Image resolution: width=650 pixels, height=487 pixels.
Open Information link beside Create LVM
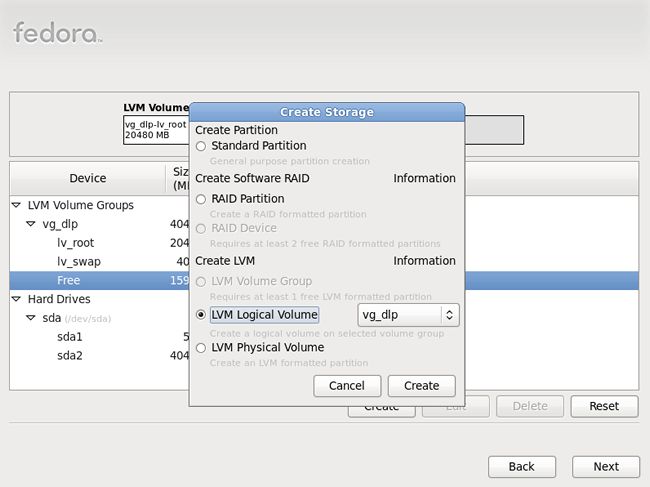click(424, 261)
